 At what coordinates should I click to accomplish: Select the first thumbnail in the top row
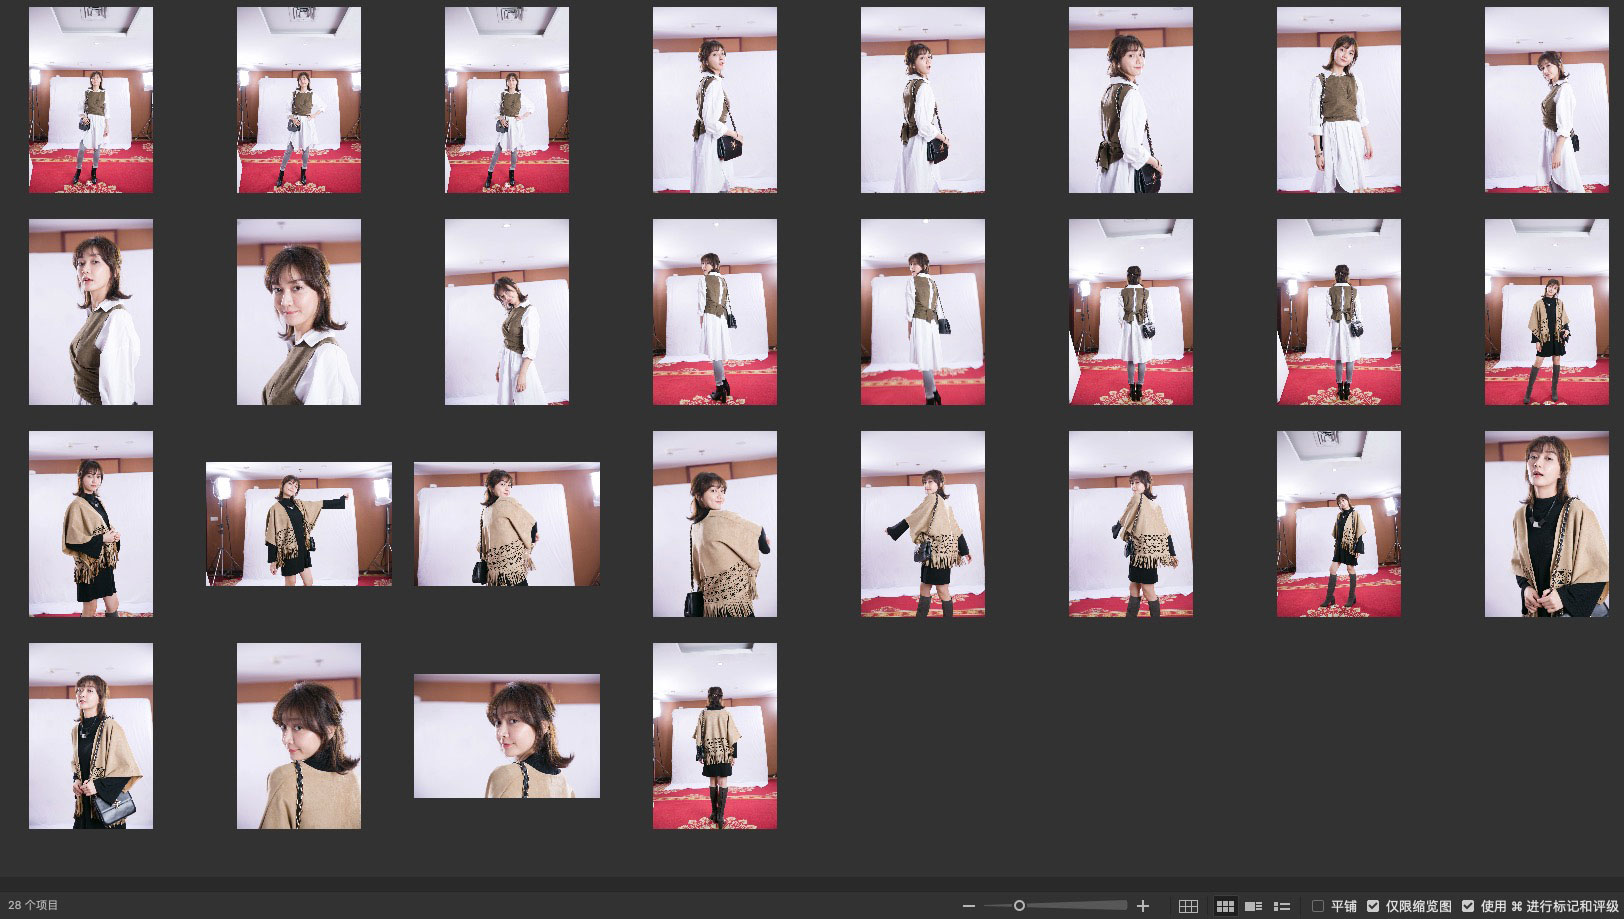(91, 100)
